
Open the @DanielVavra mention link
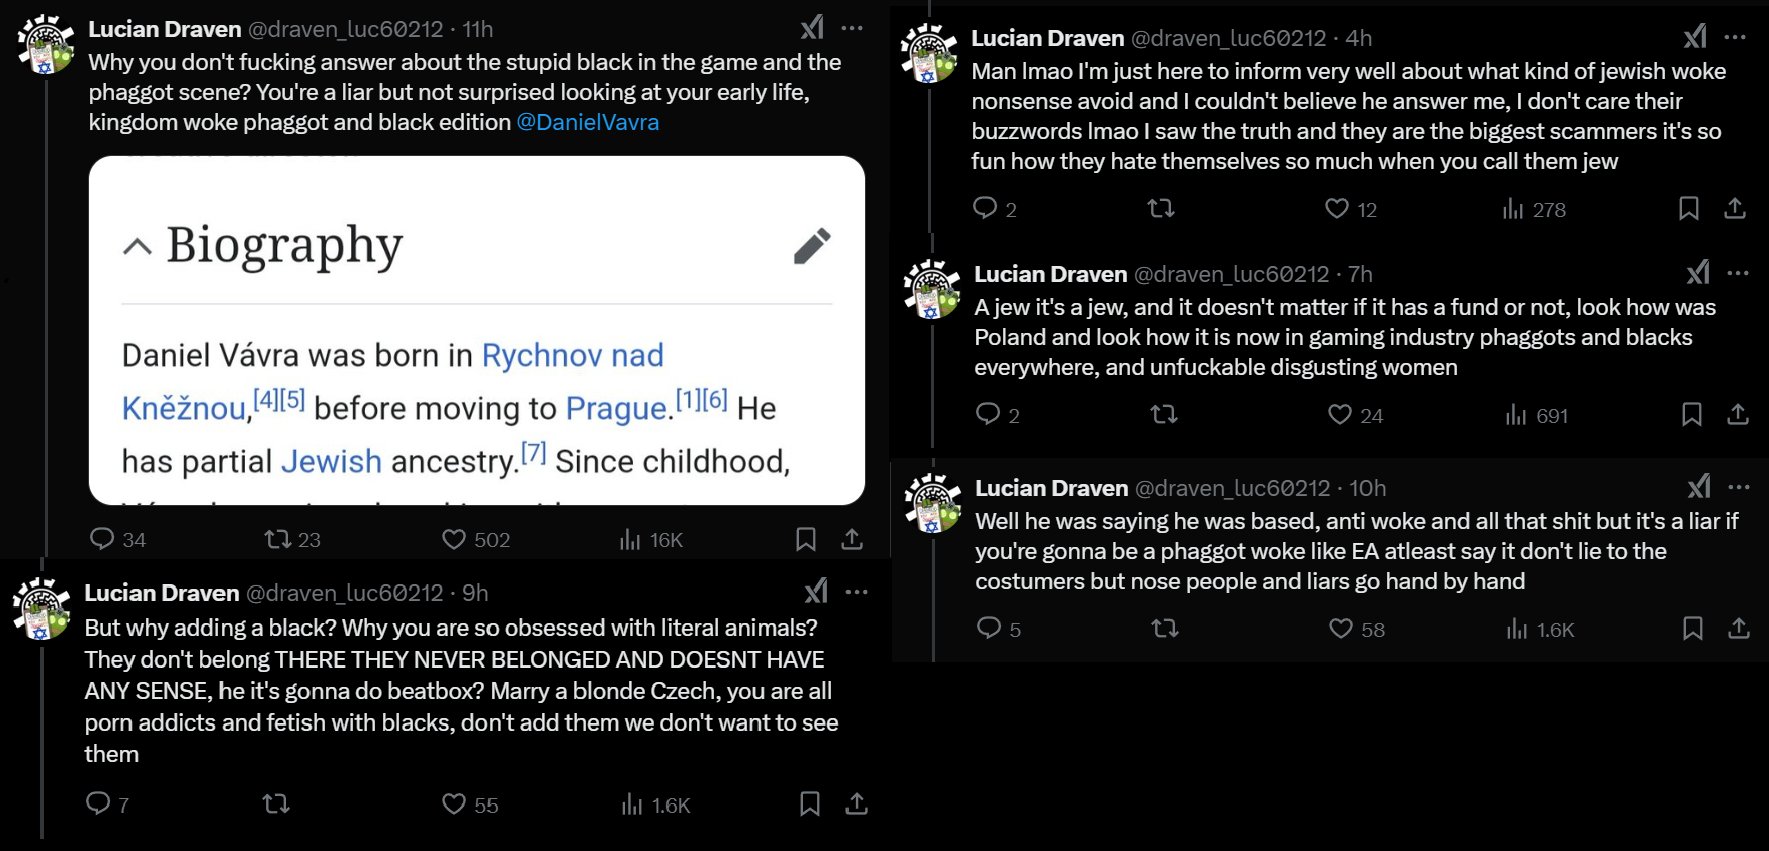[588, 122]
